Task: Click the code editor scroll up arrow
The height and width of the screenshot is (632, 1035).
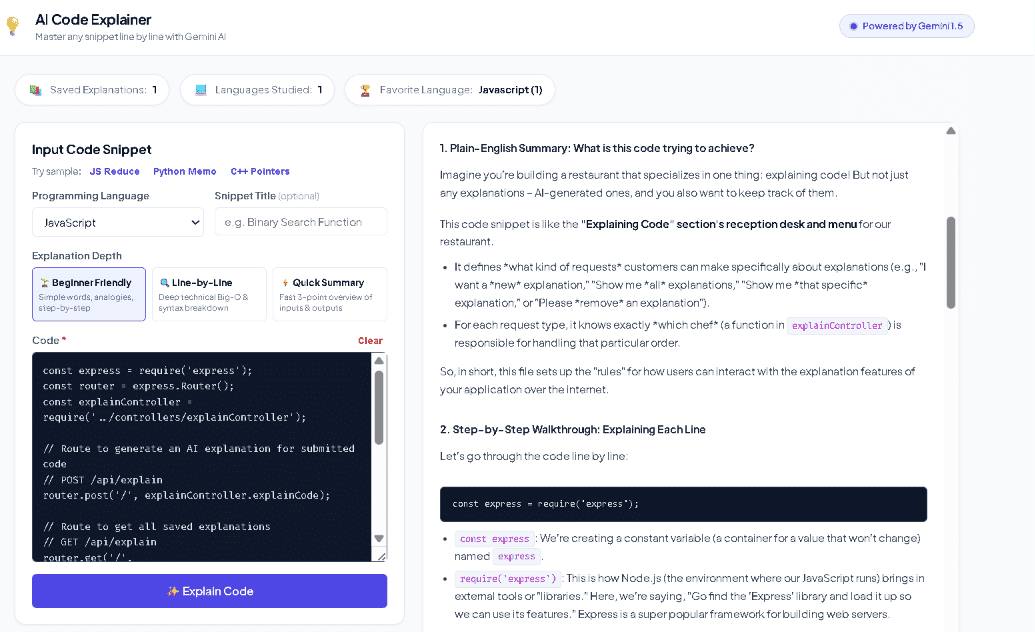Action: (379, 360)
